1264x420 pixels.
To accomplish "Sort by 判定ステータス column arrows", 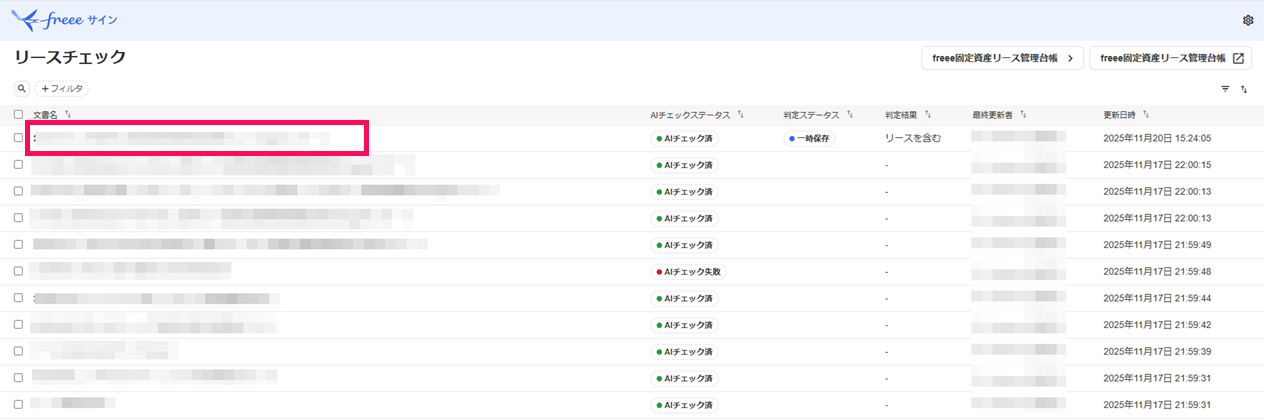I will click(x=850, y=115).
